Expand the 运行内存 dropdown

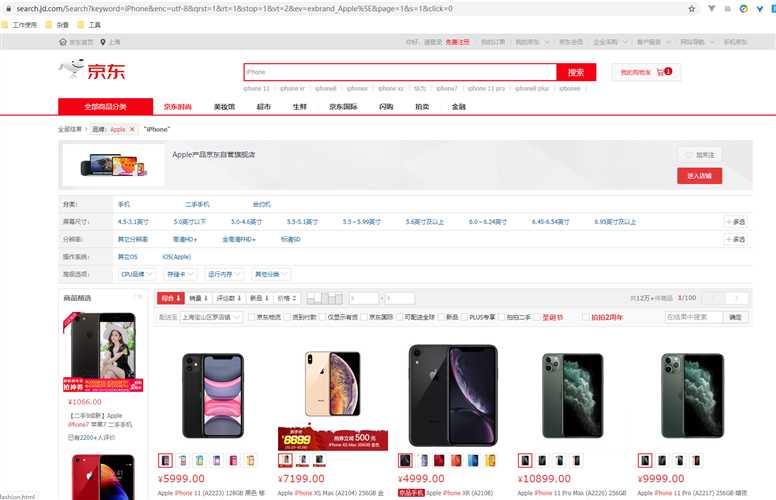coord(224,274)
